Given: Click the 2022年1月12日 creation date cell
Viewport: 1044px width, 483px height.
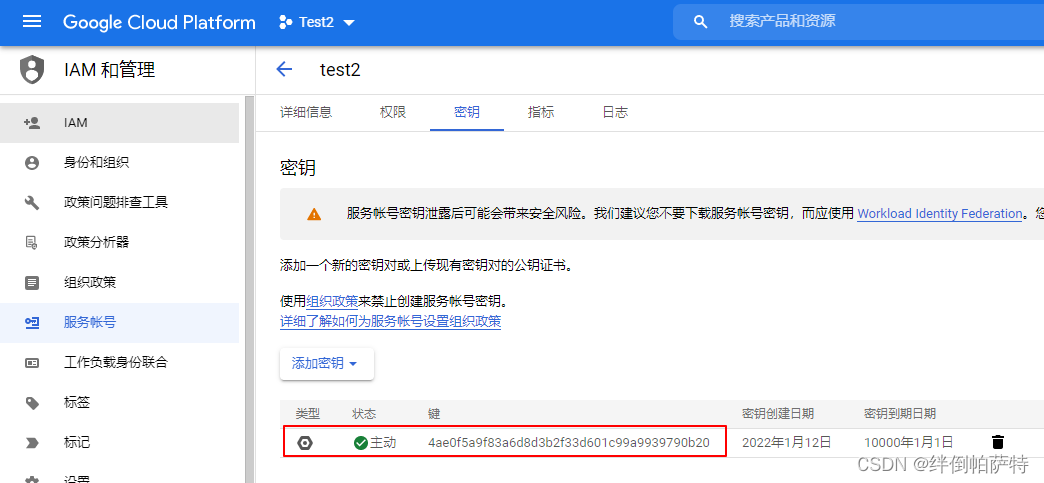Looking at the screenshot, I should (786, 442).
